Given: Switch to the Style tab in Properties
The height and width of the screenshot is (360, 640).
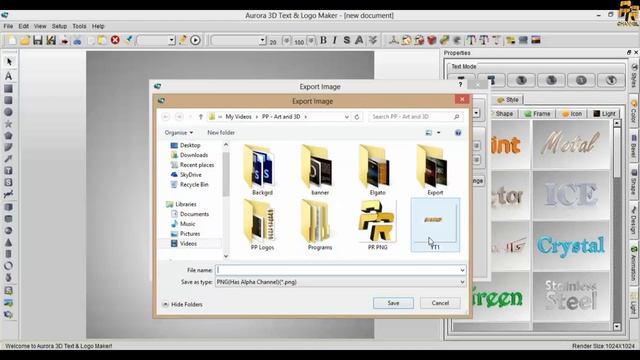Looking at the screenshot, I should tap(508, 100).
